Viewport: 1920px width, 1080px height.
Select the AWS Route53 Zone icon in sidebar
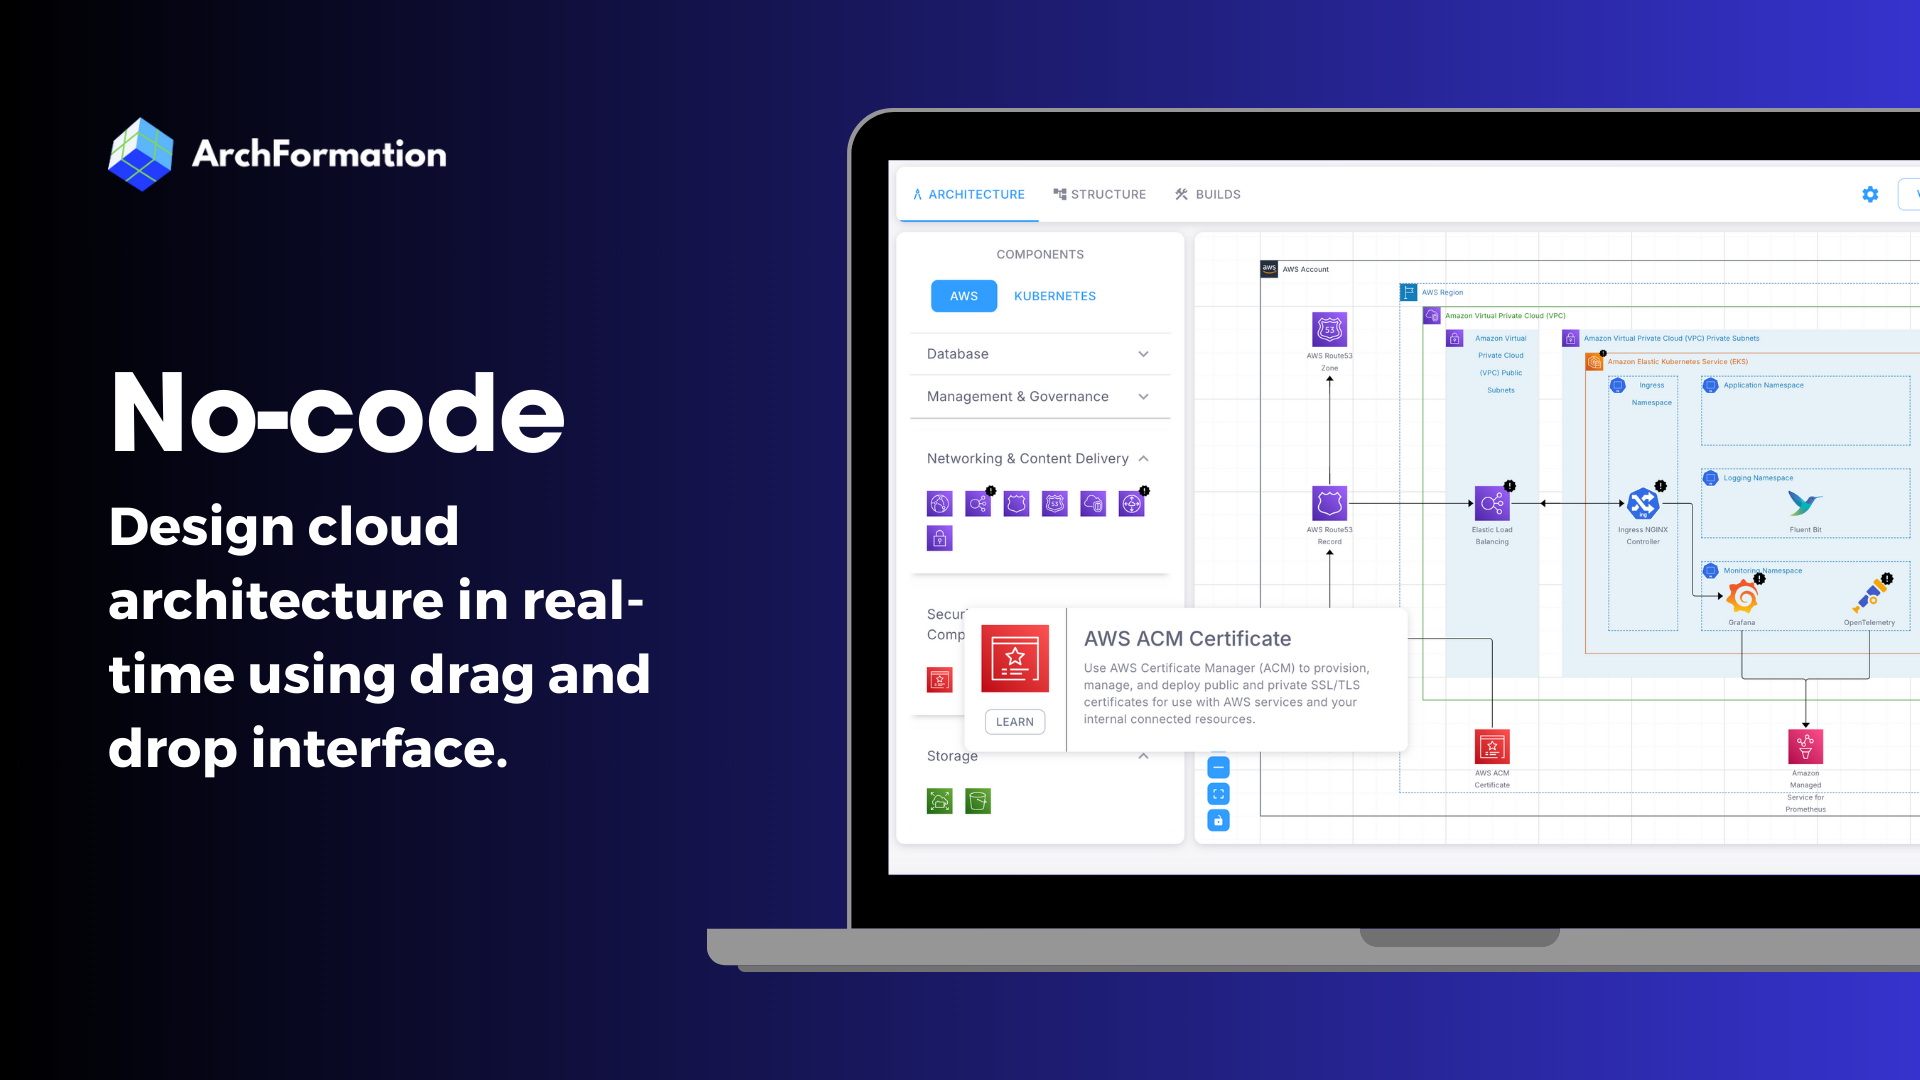point(1055,502)
